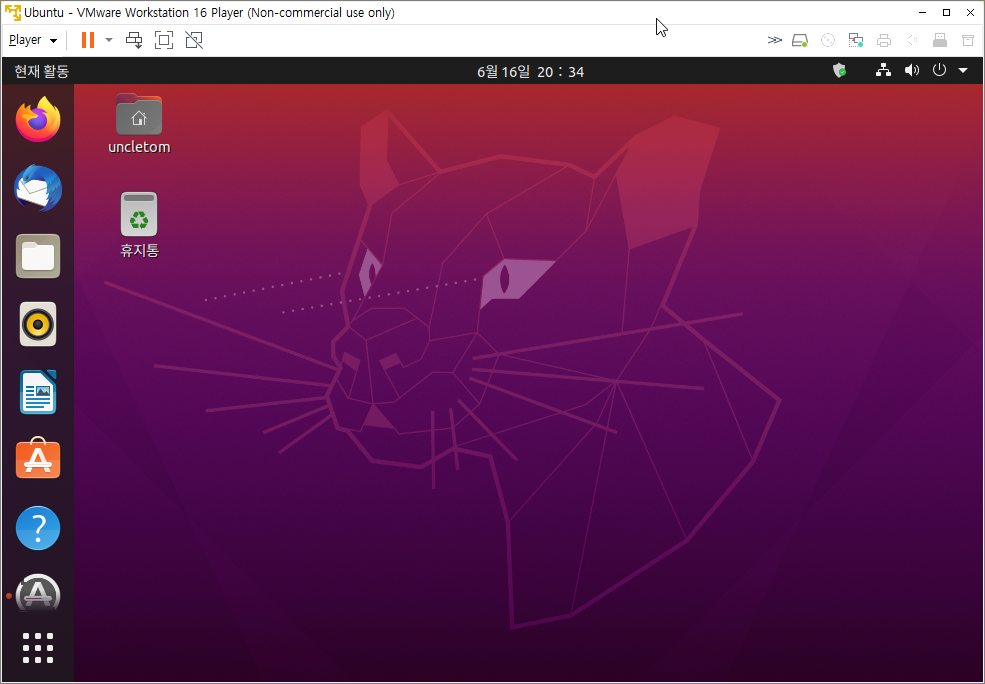Click the sound card device icon
Image resolution: width=985 pixels, height=684 pixels.
pos(912,40)
